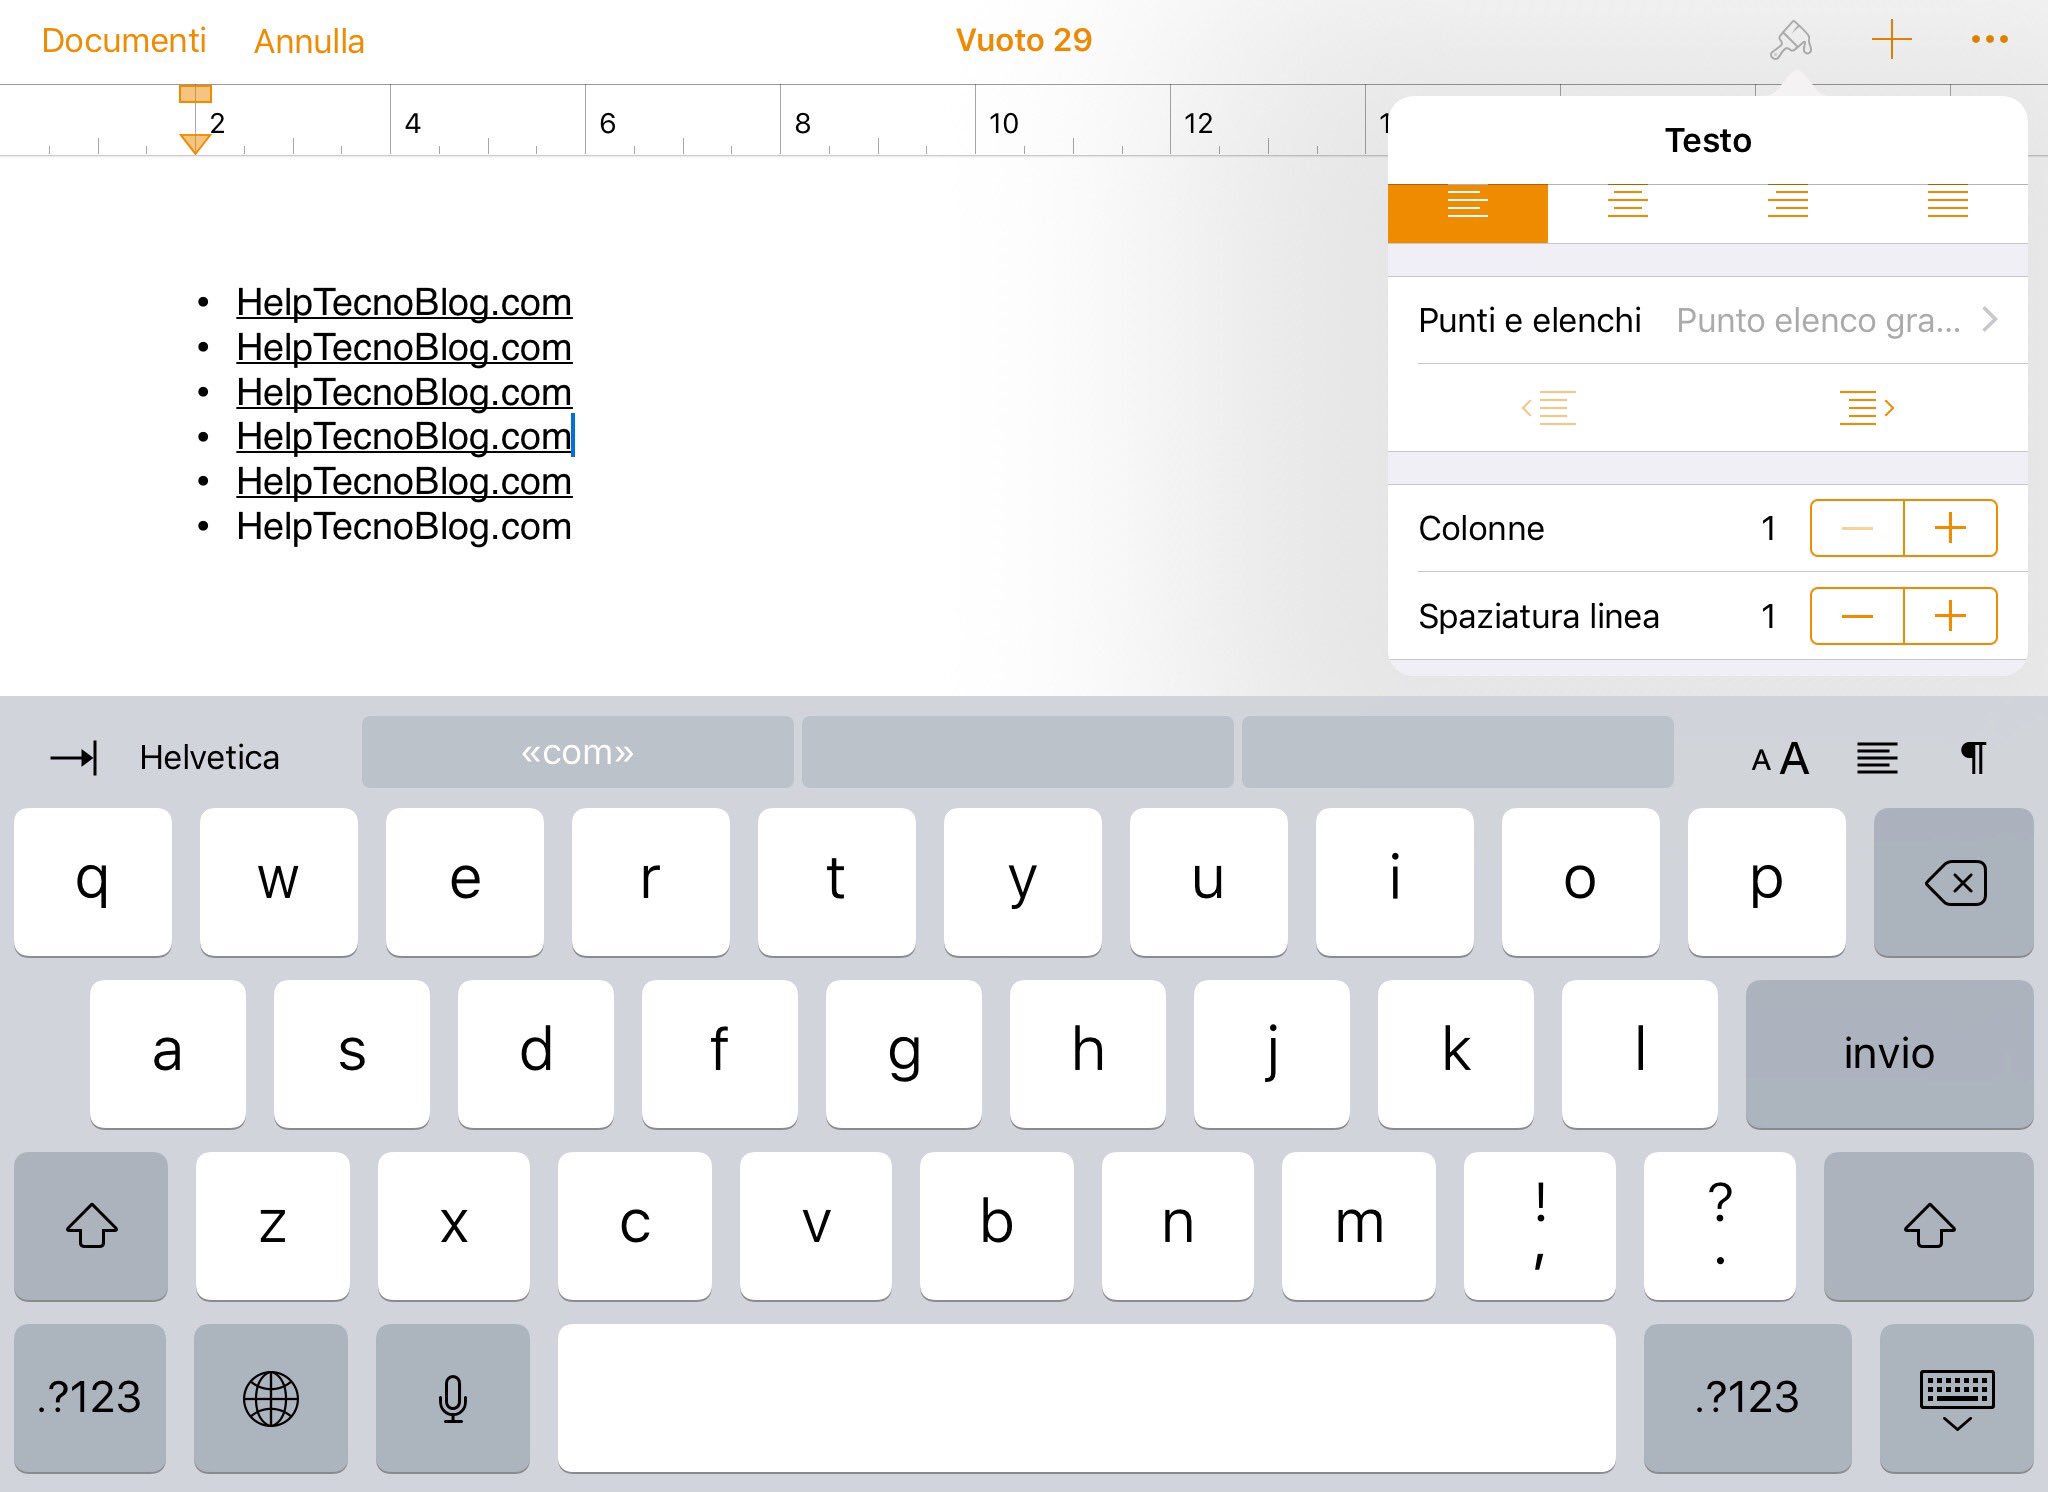Tap the document title Vuoto 29
The width and height of the screenshot is (2048, 1492).
1023,40
